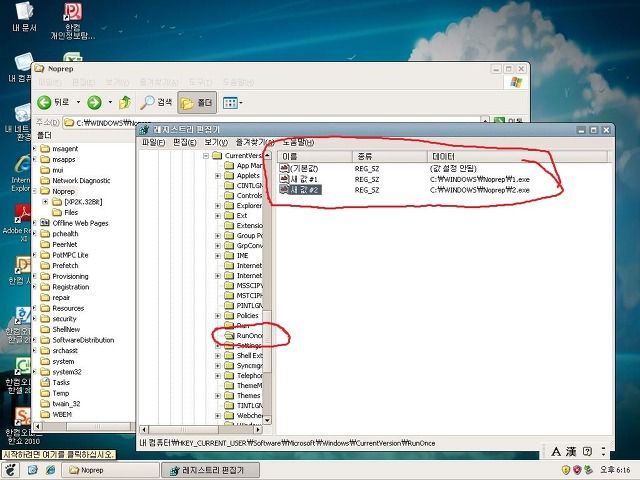640x480 pixels.
Task: Open 도움말 menu in registry editor
Action: coord(298,142)
